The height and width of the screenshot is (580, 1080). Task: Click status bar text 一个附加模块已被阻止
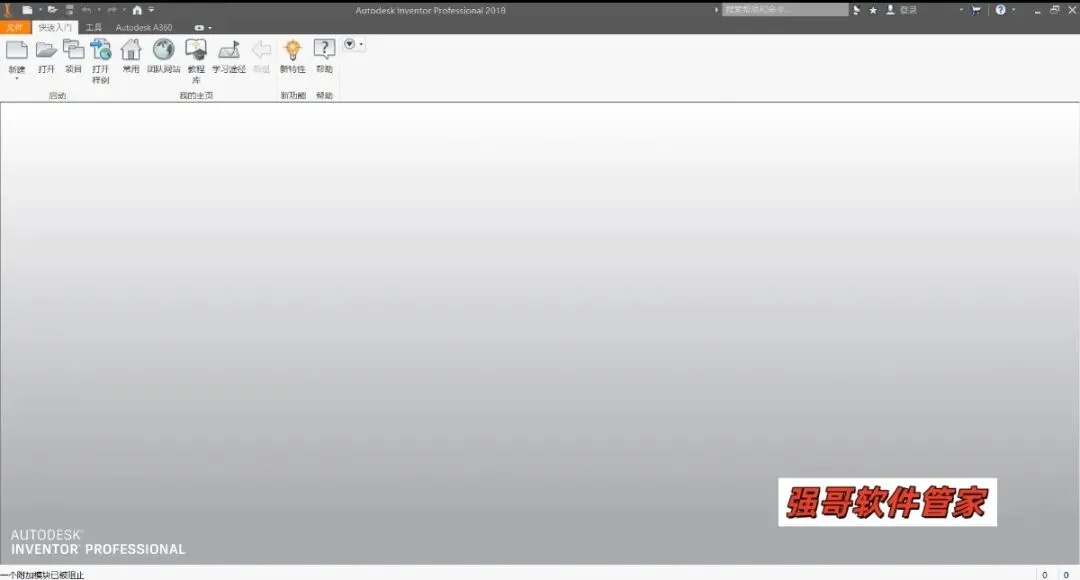click(x=42, y=574)
